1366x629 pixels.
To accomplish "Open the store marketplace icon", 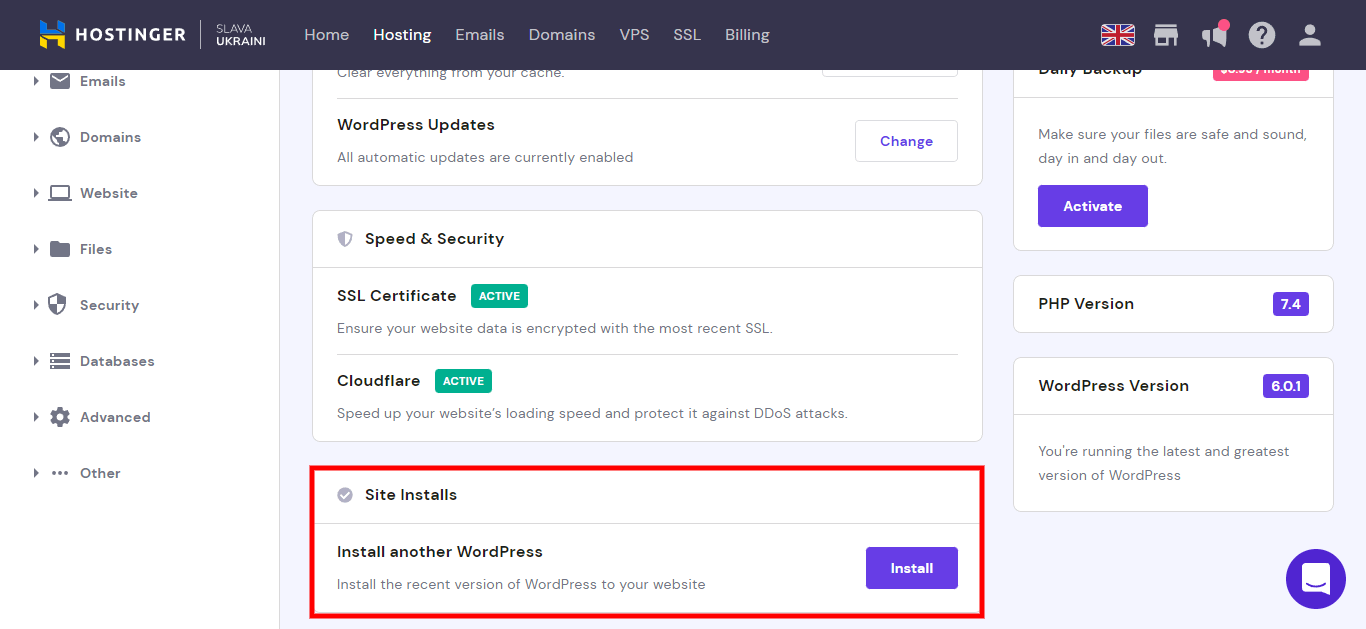I will pyautogui.click(x=1165, y=35).
